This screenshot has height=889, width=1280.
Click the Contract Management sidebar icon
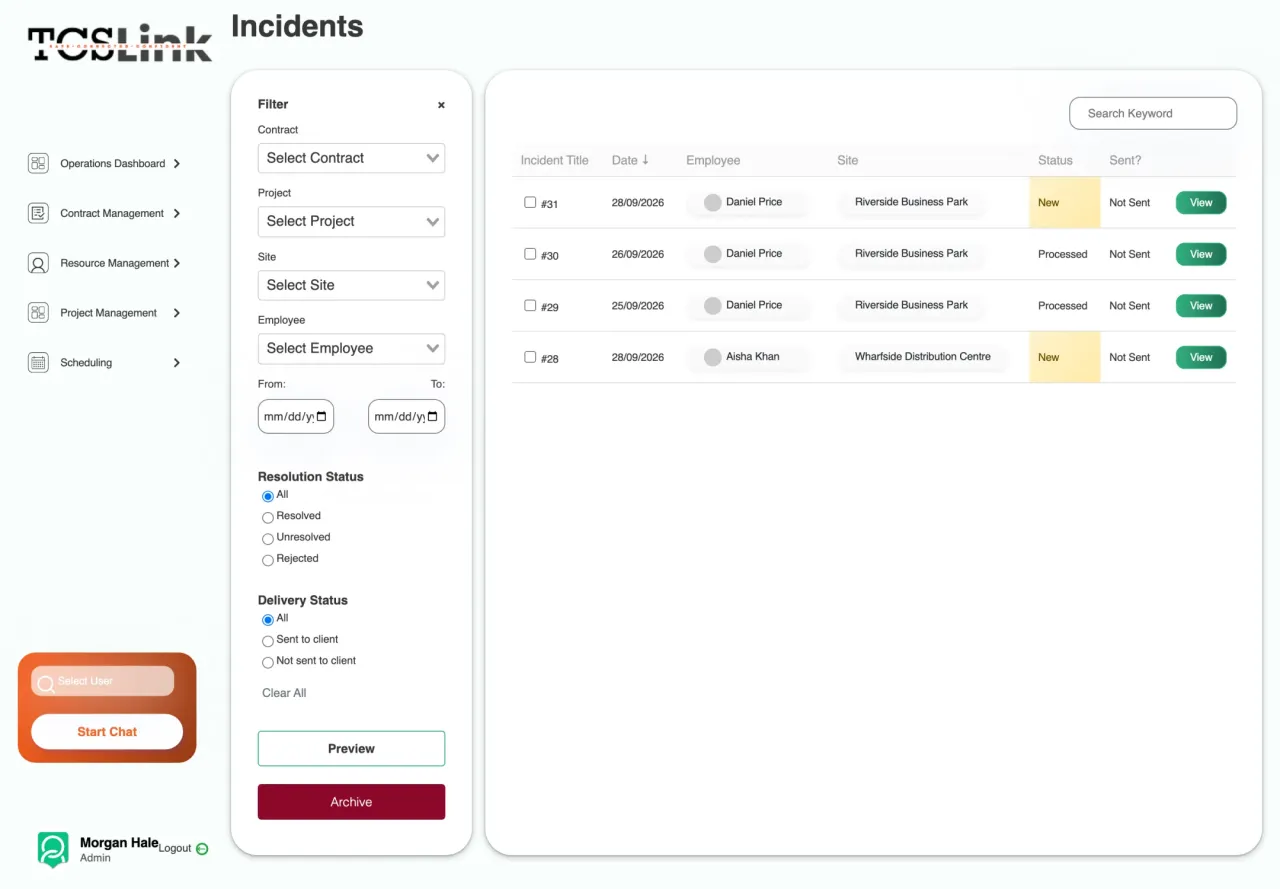[38, 213]
